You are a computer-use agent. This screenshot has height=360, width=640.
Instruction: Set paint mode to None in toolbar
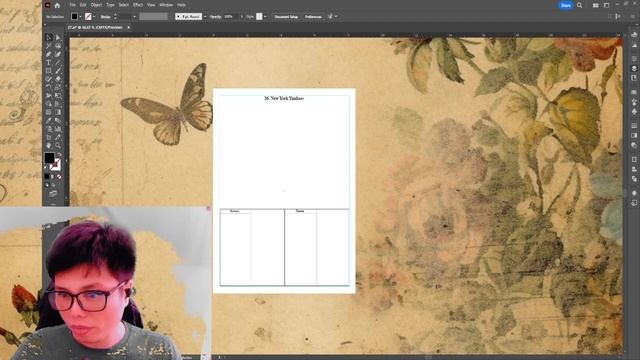60,176
